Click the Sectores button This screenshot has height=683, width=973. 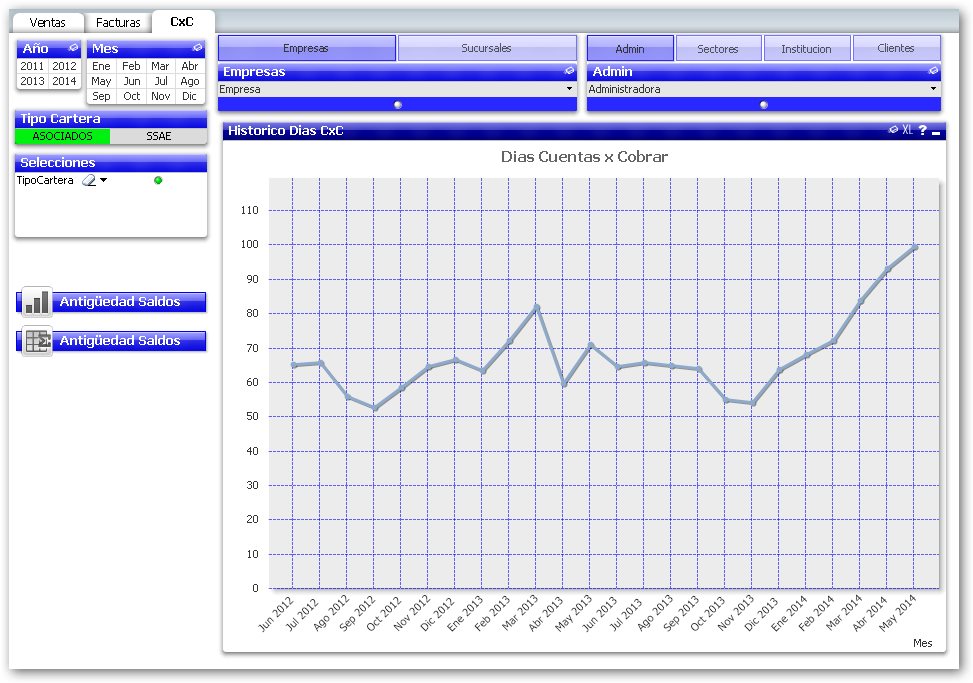[718, 48]
